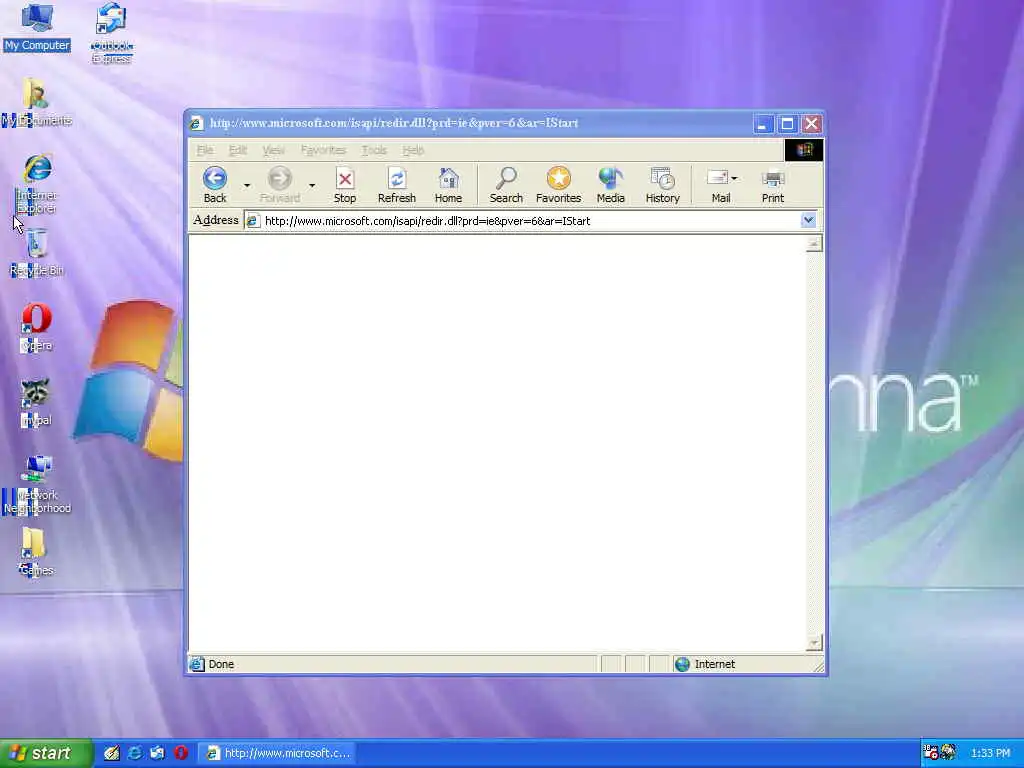Maximize the Internet Explorer window
This screenshot has width=1024, height=768.
[787, 123]
